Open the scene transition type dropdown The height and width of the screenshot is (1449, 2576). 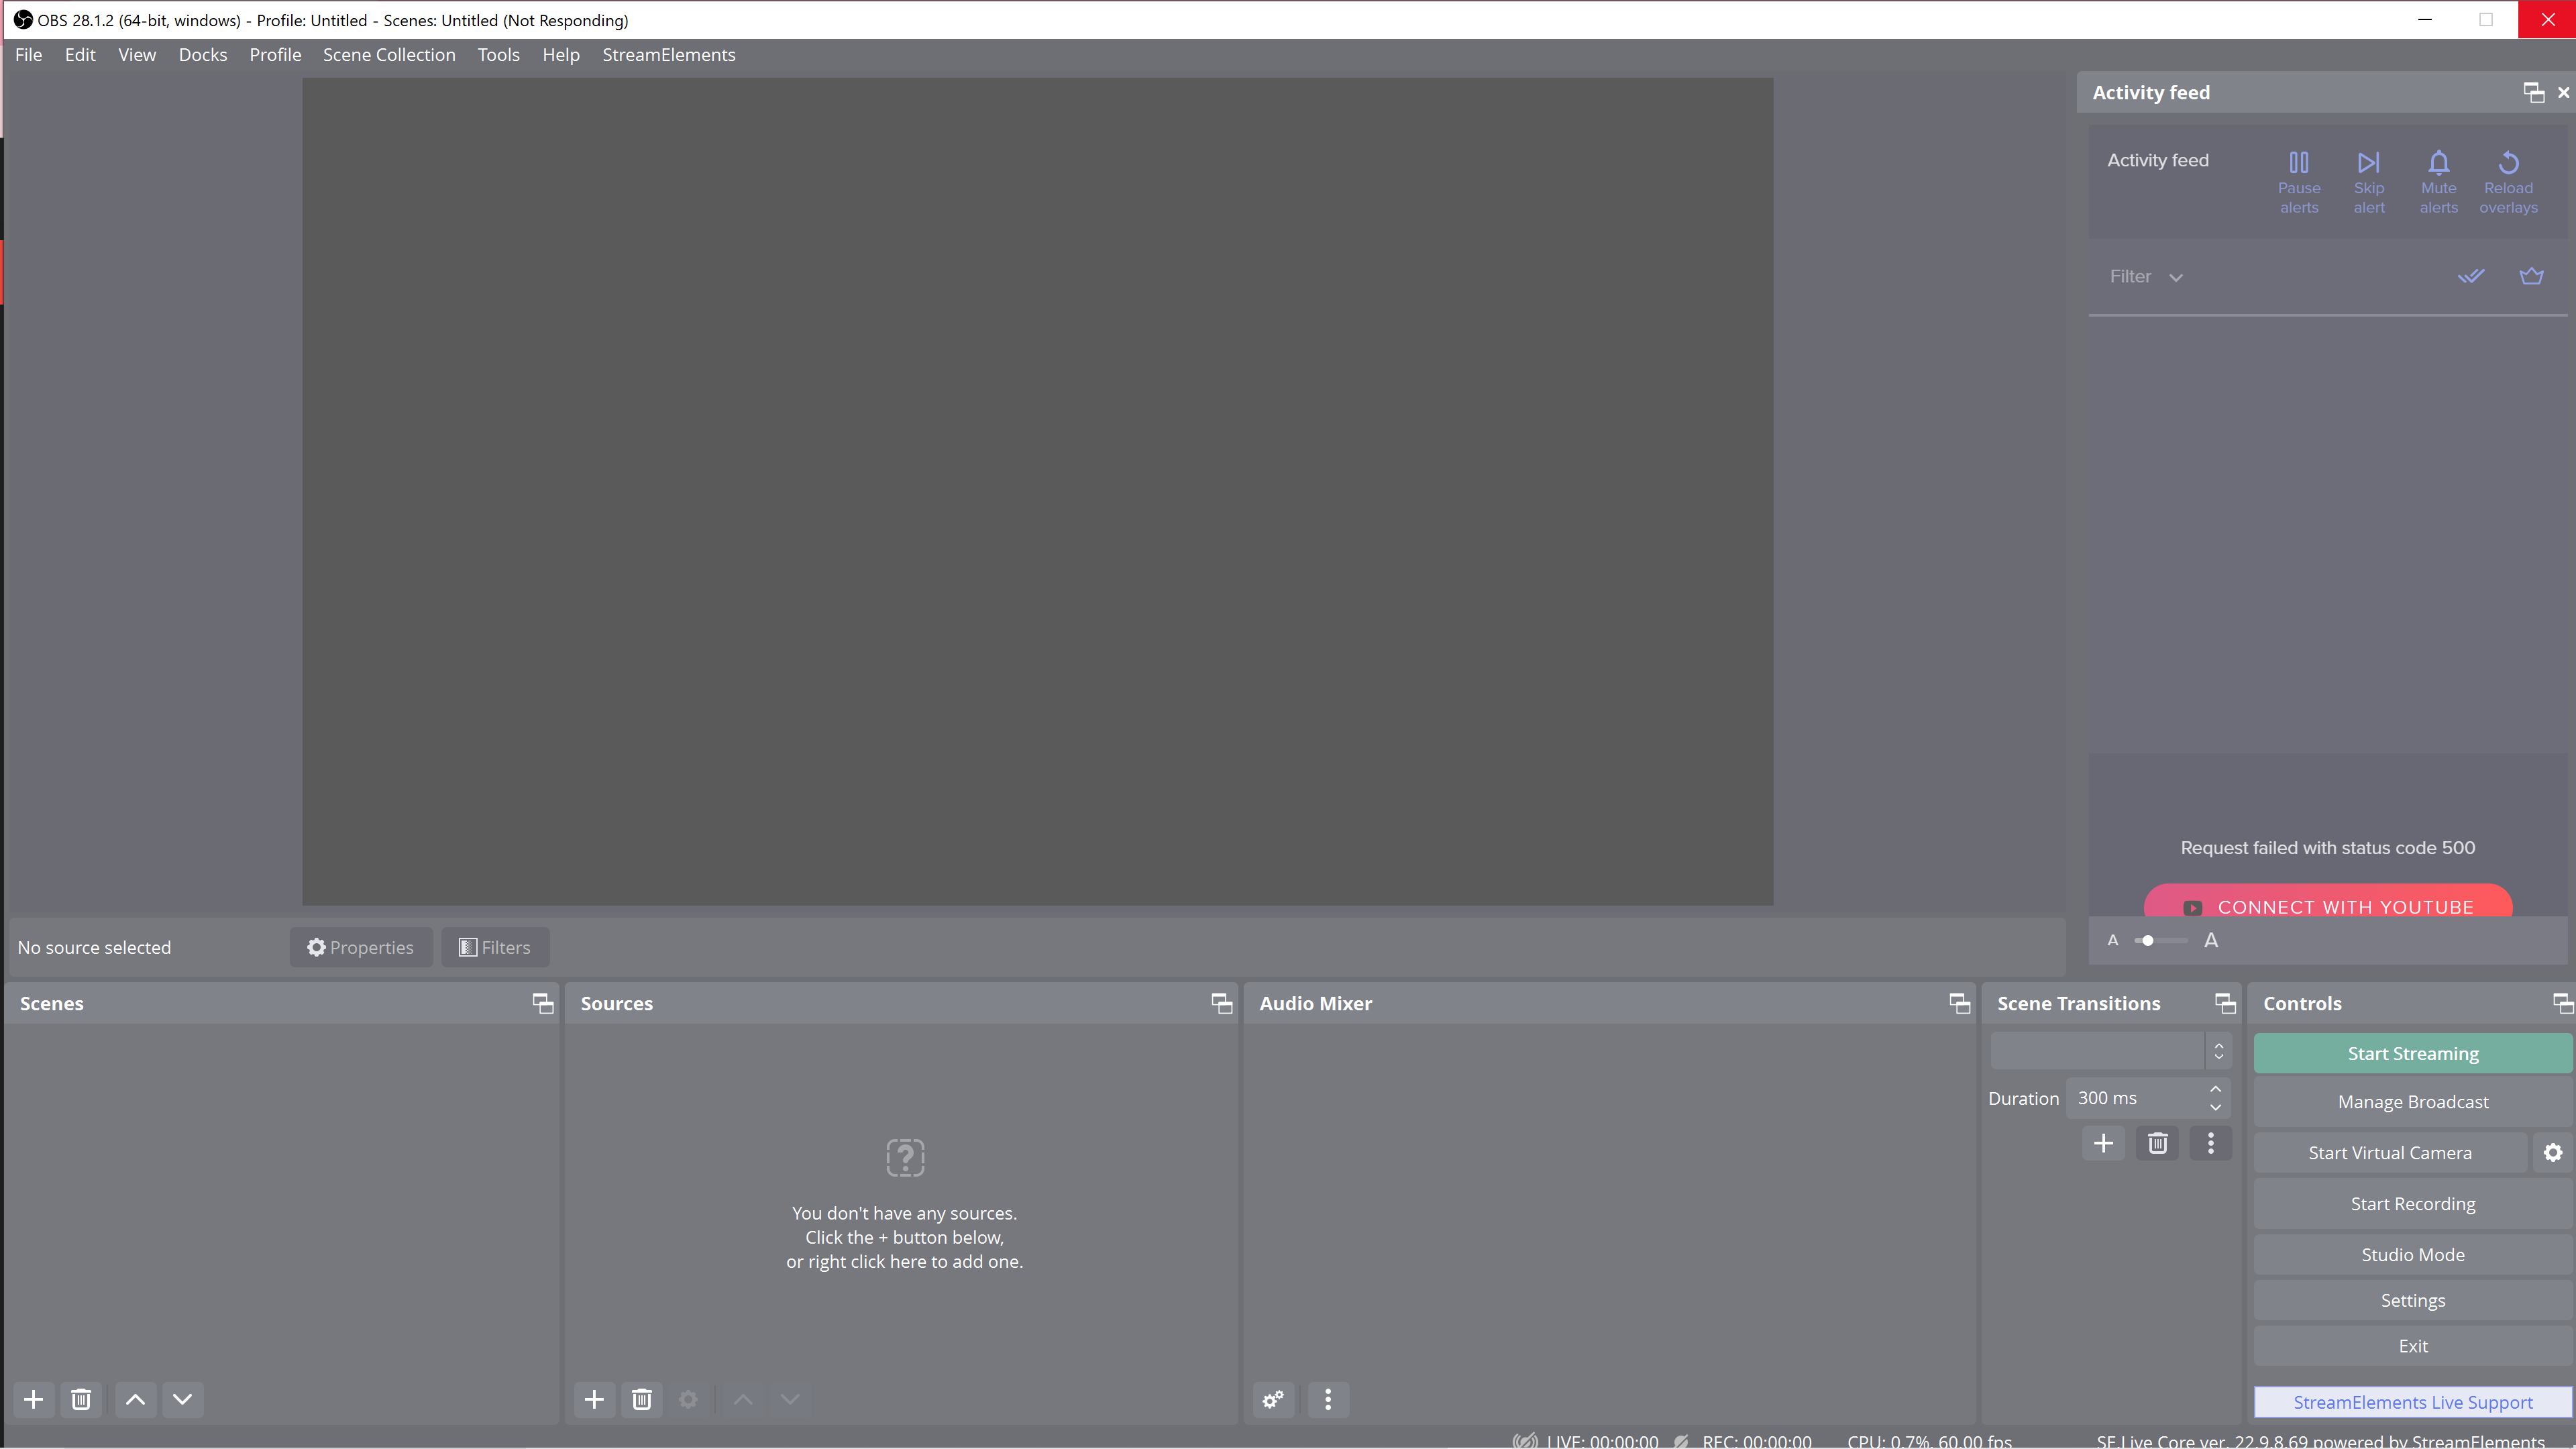click(2110, 1051)
